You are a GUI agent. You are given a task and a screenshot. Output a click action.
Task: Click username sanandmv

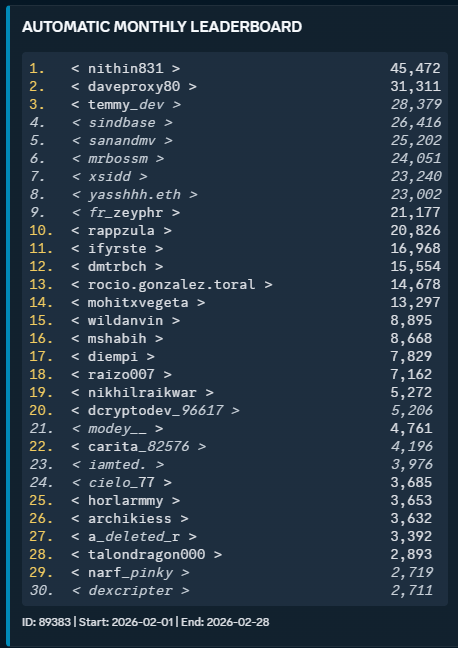click(x=122, y=141)
